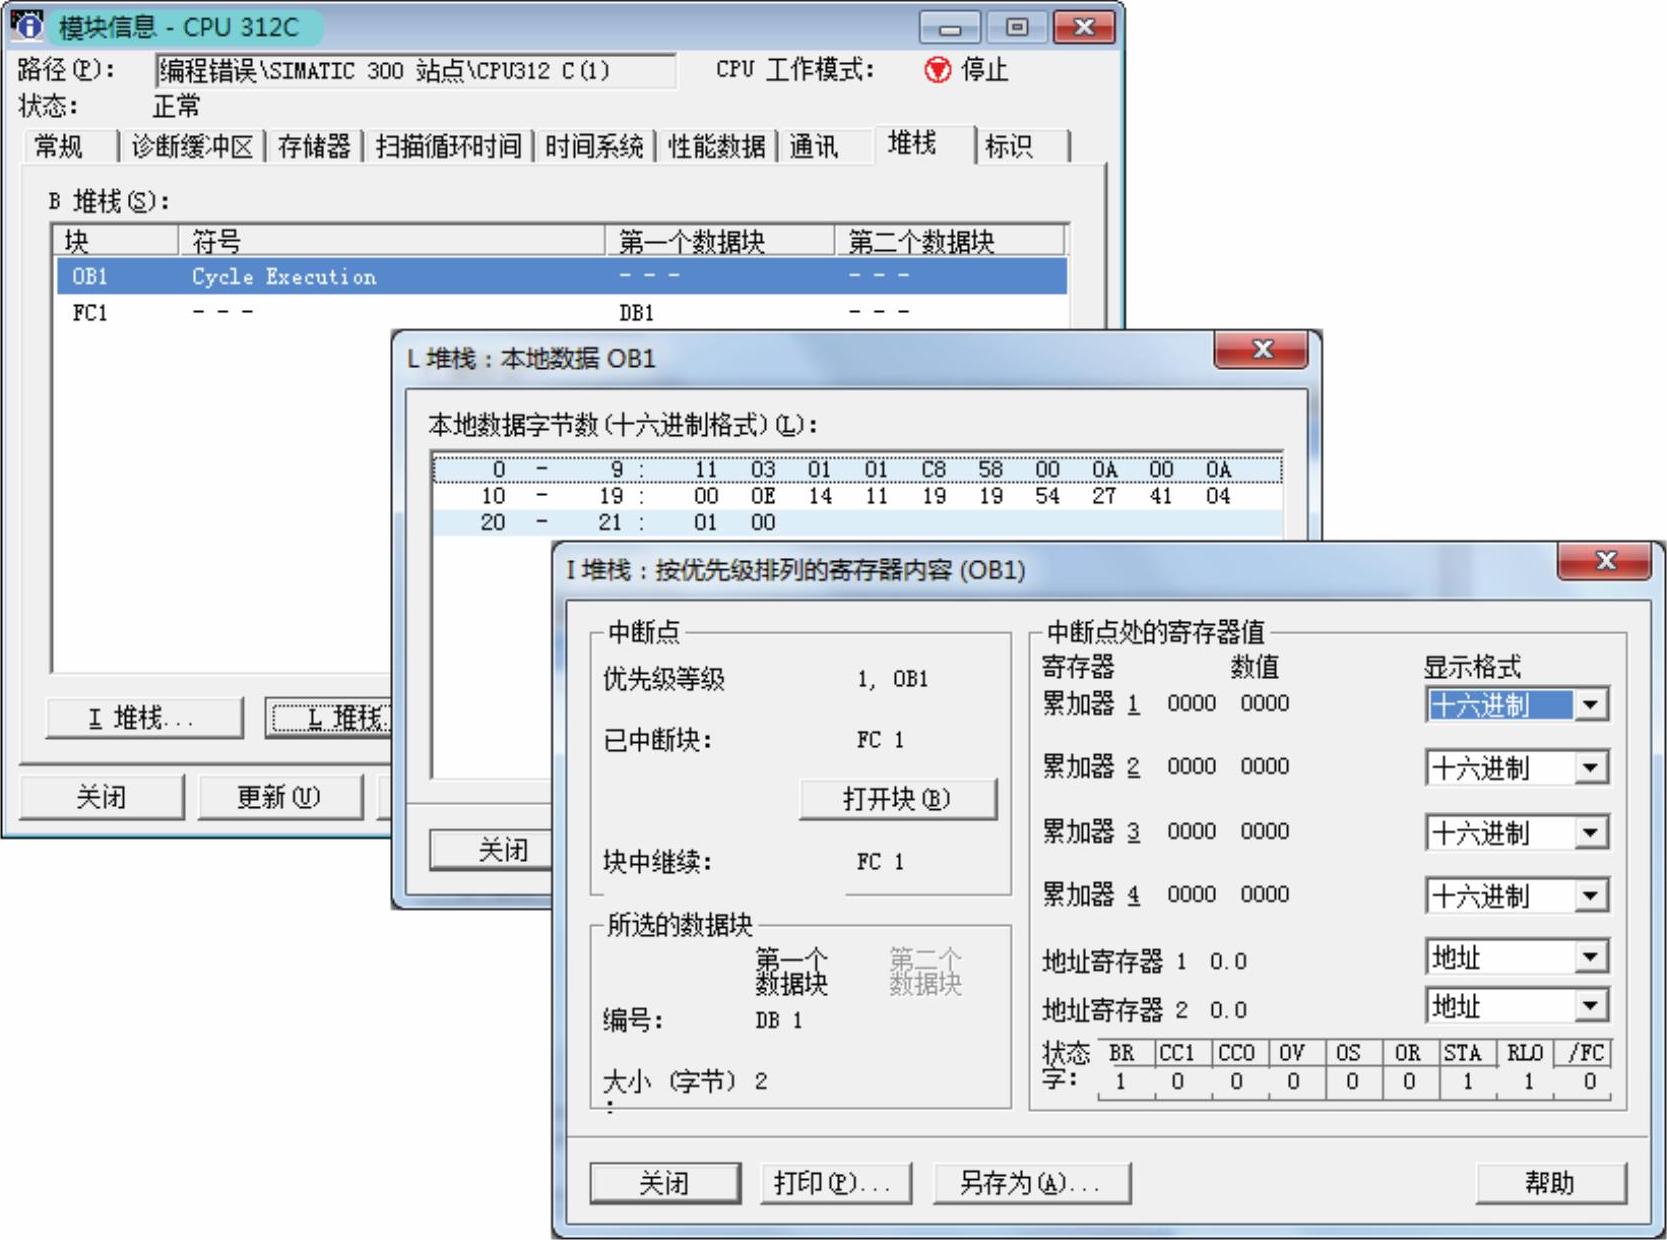Click the 更新(U) button

(279, 797)
